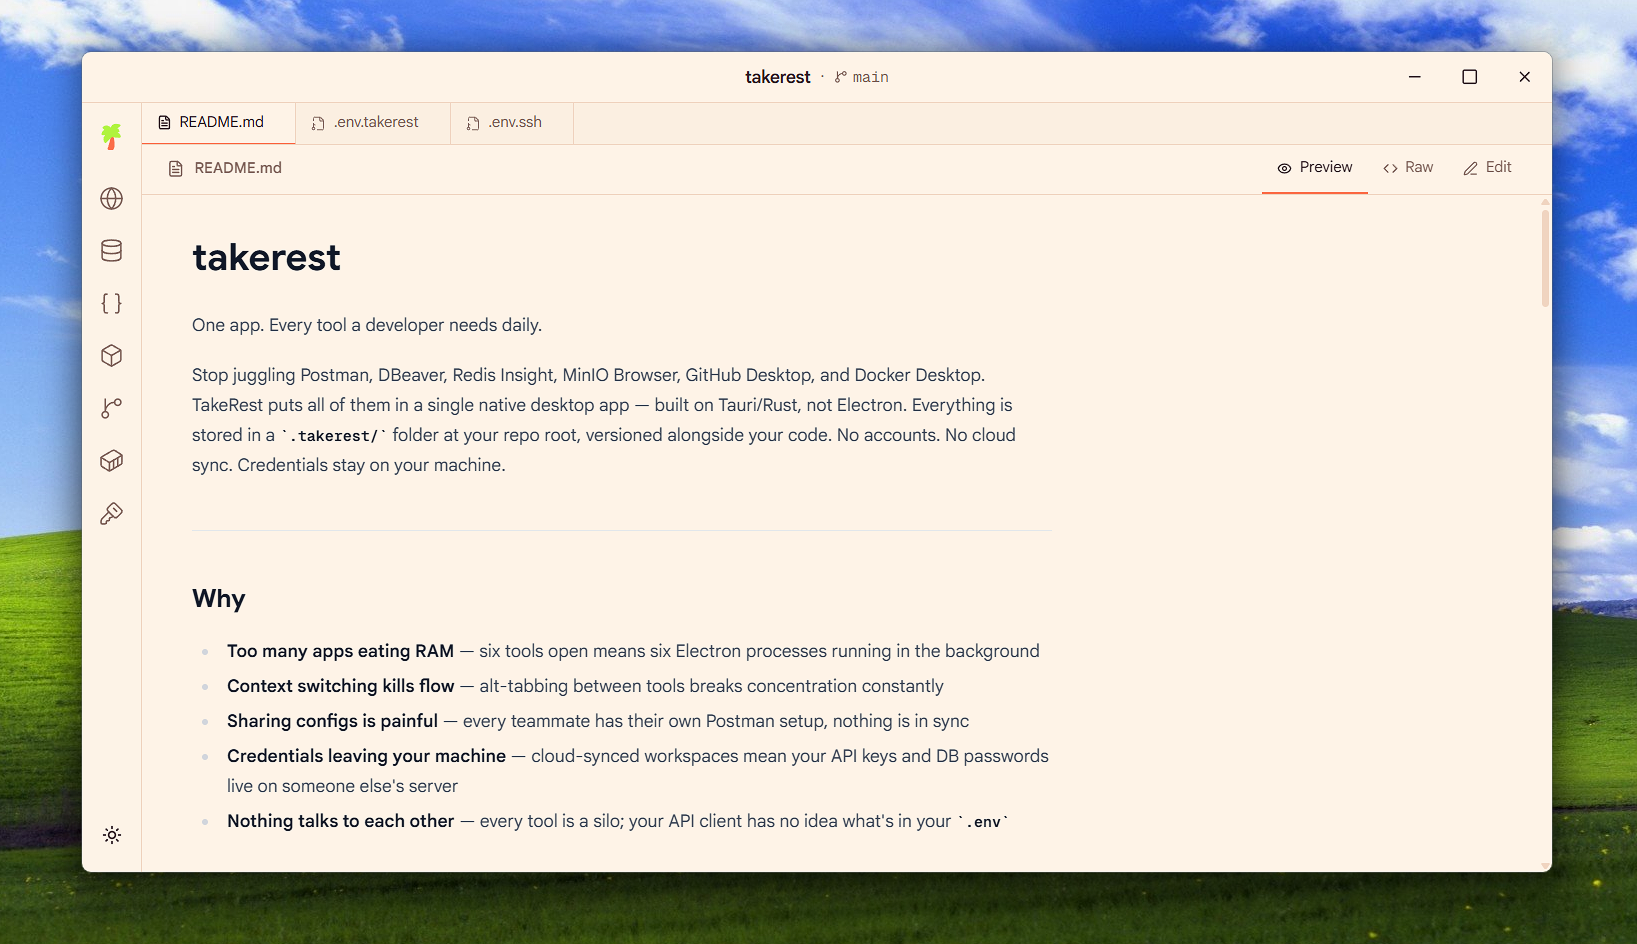This screenshot has width=1637, height=944.
Task: Click the README.md file path label
Action: (x=238, y=168)
